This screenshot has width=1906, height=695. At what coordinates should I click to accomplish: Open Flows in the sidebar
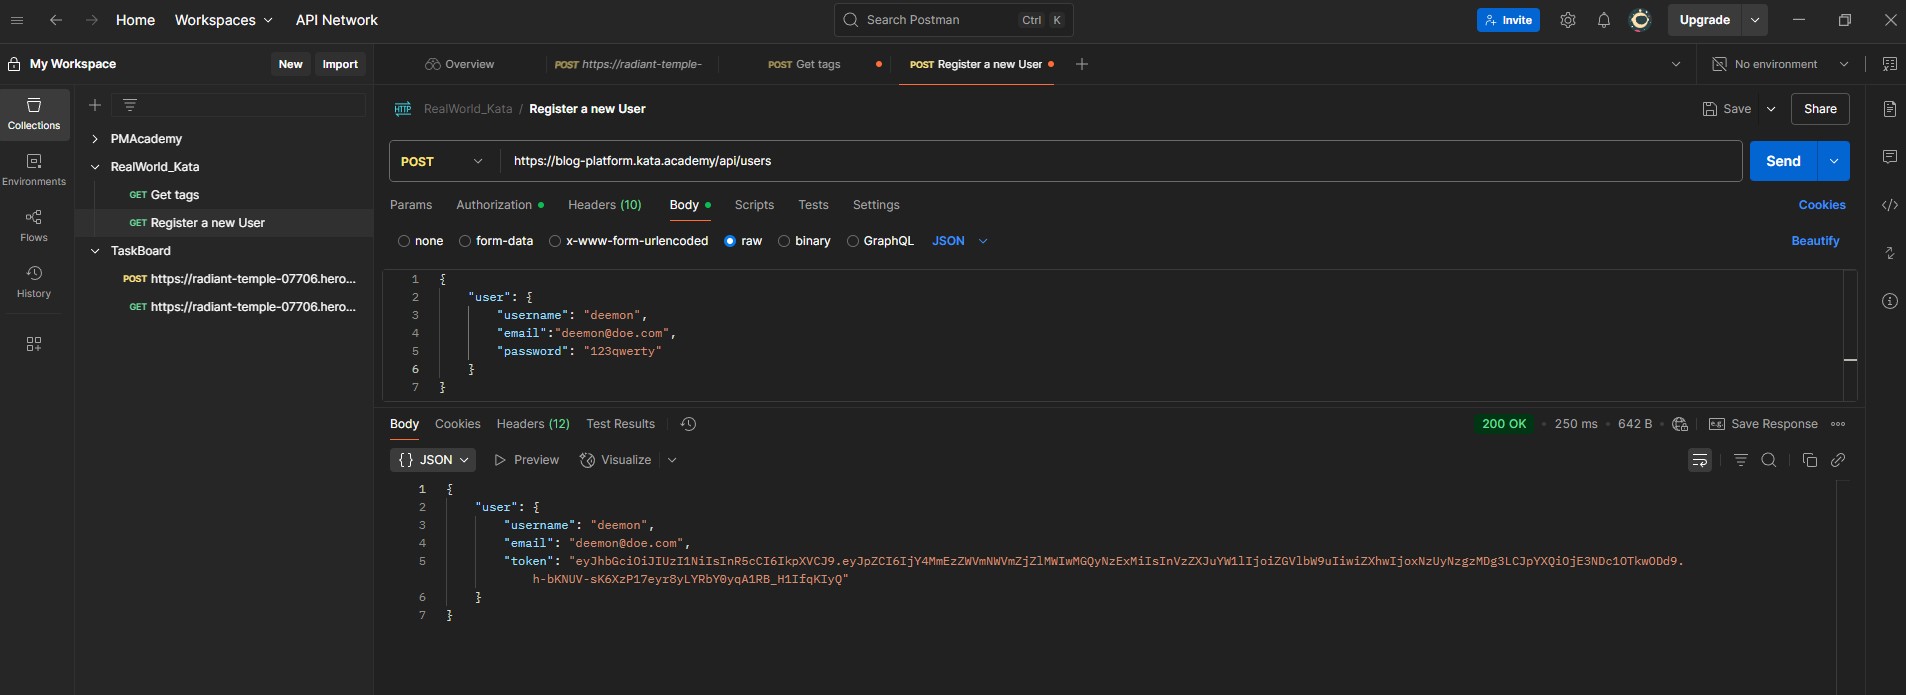point(34,226)
